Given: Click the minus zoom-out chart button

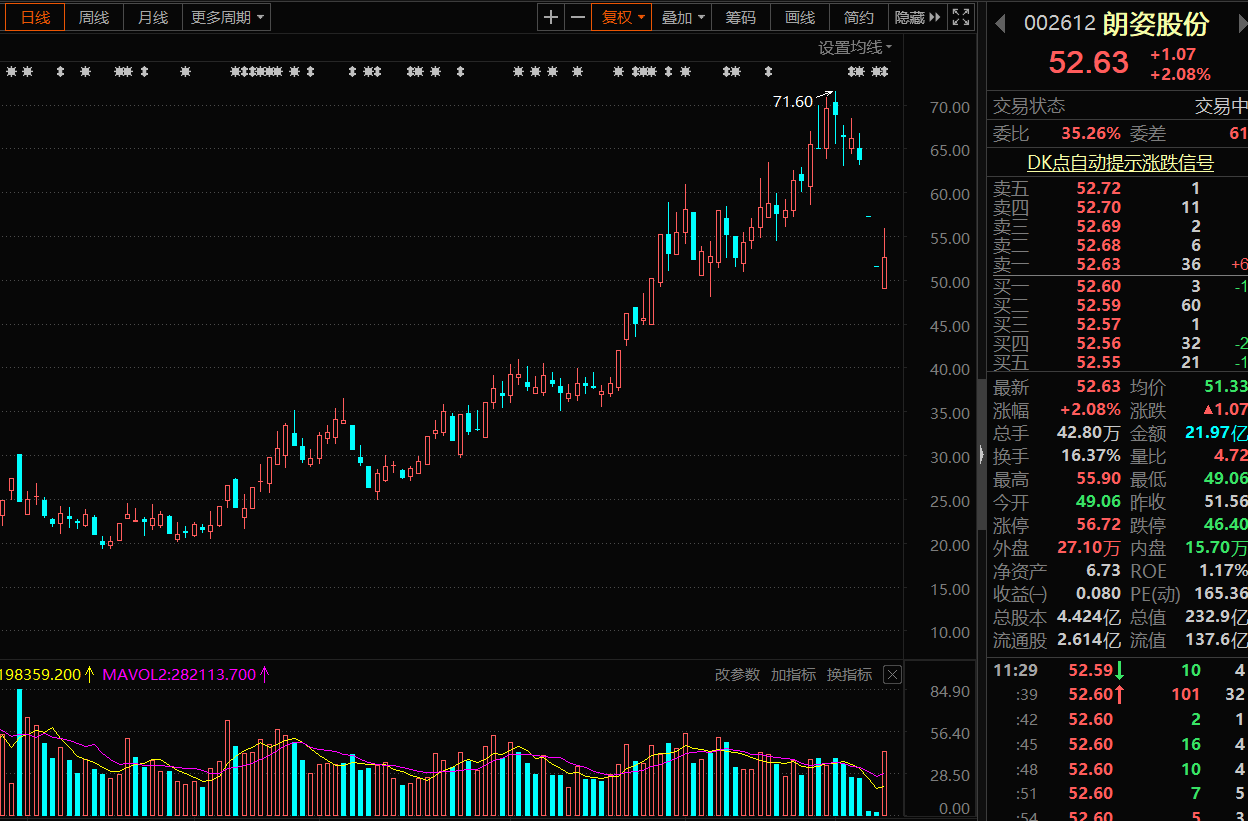Looking at the screenshot, I should click(578, 17).
